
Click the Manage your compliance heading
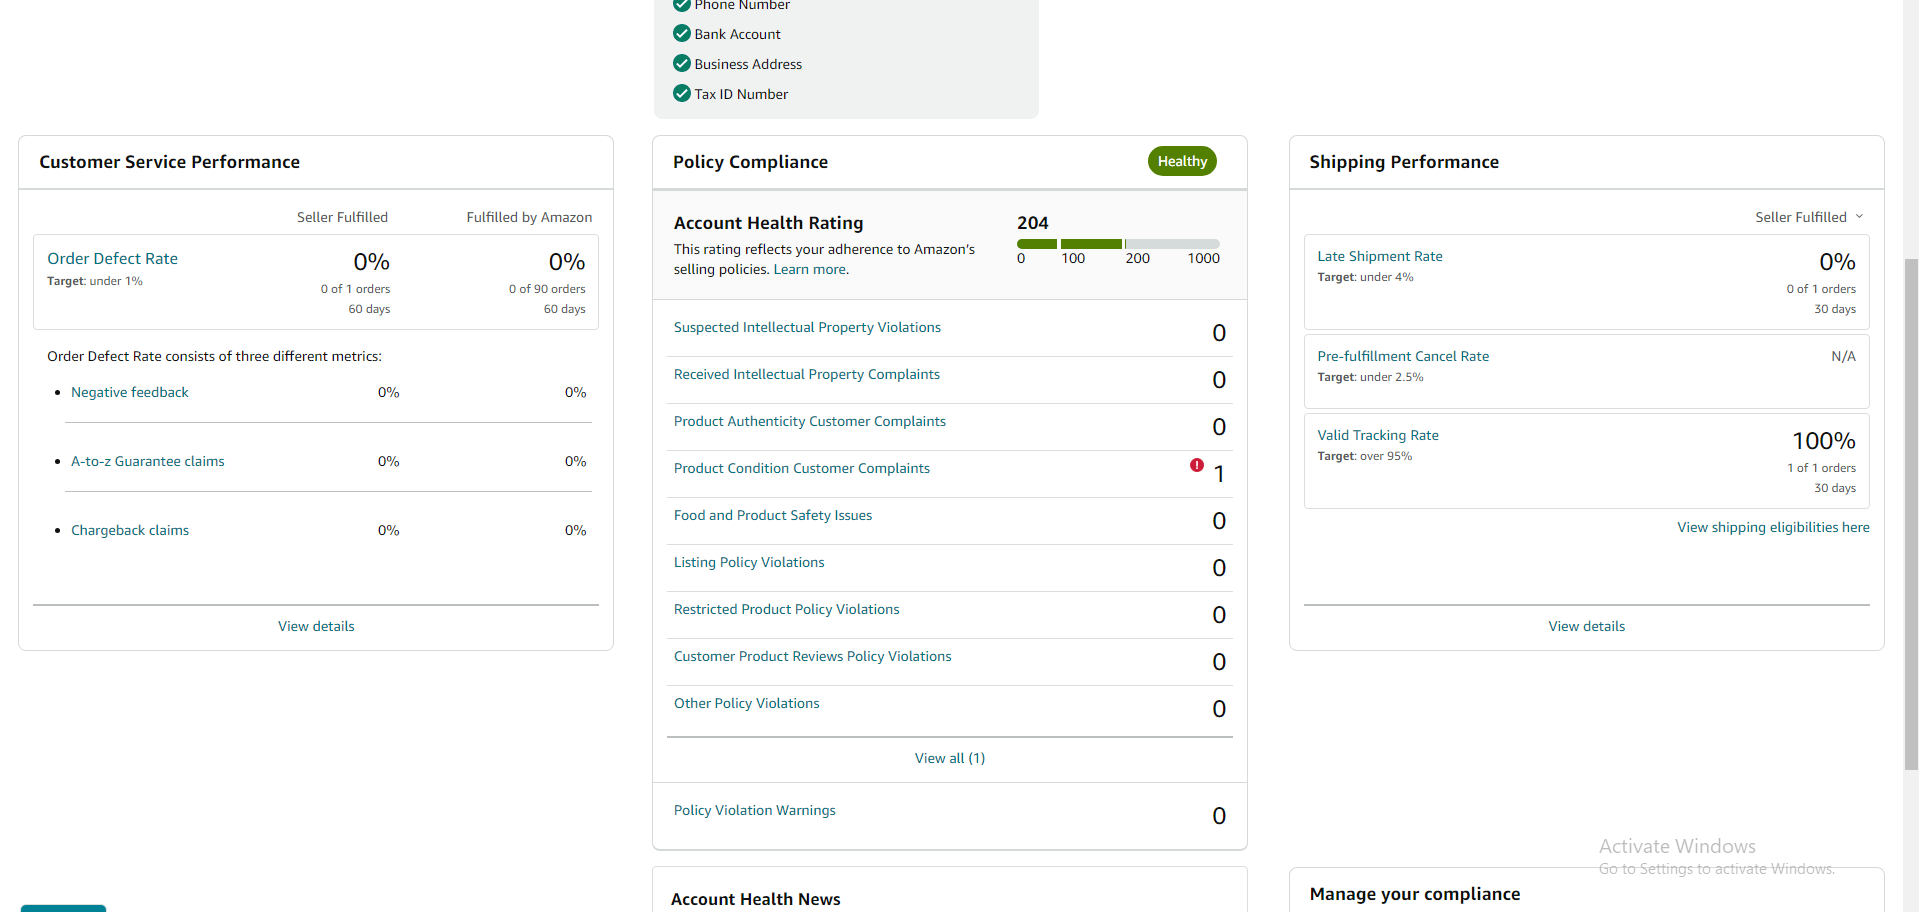point(1415,894)
